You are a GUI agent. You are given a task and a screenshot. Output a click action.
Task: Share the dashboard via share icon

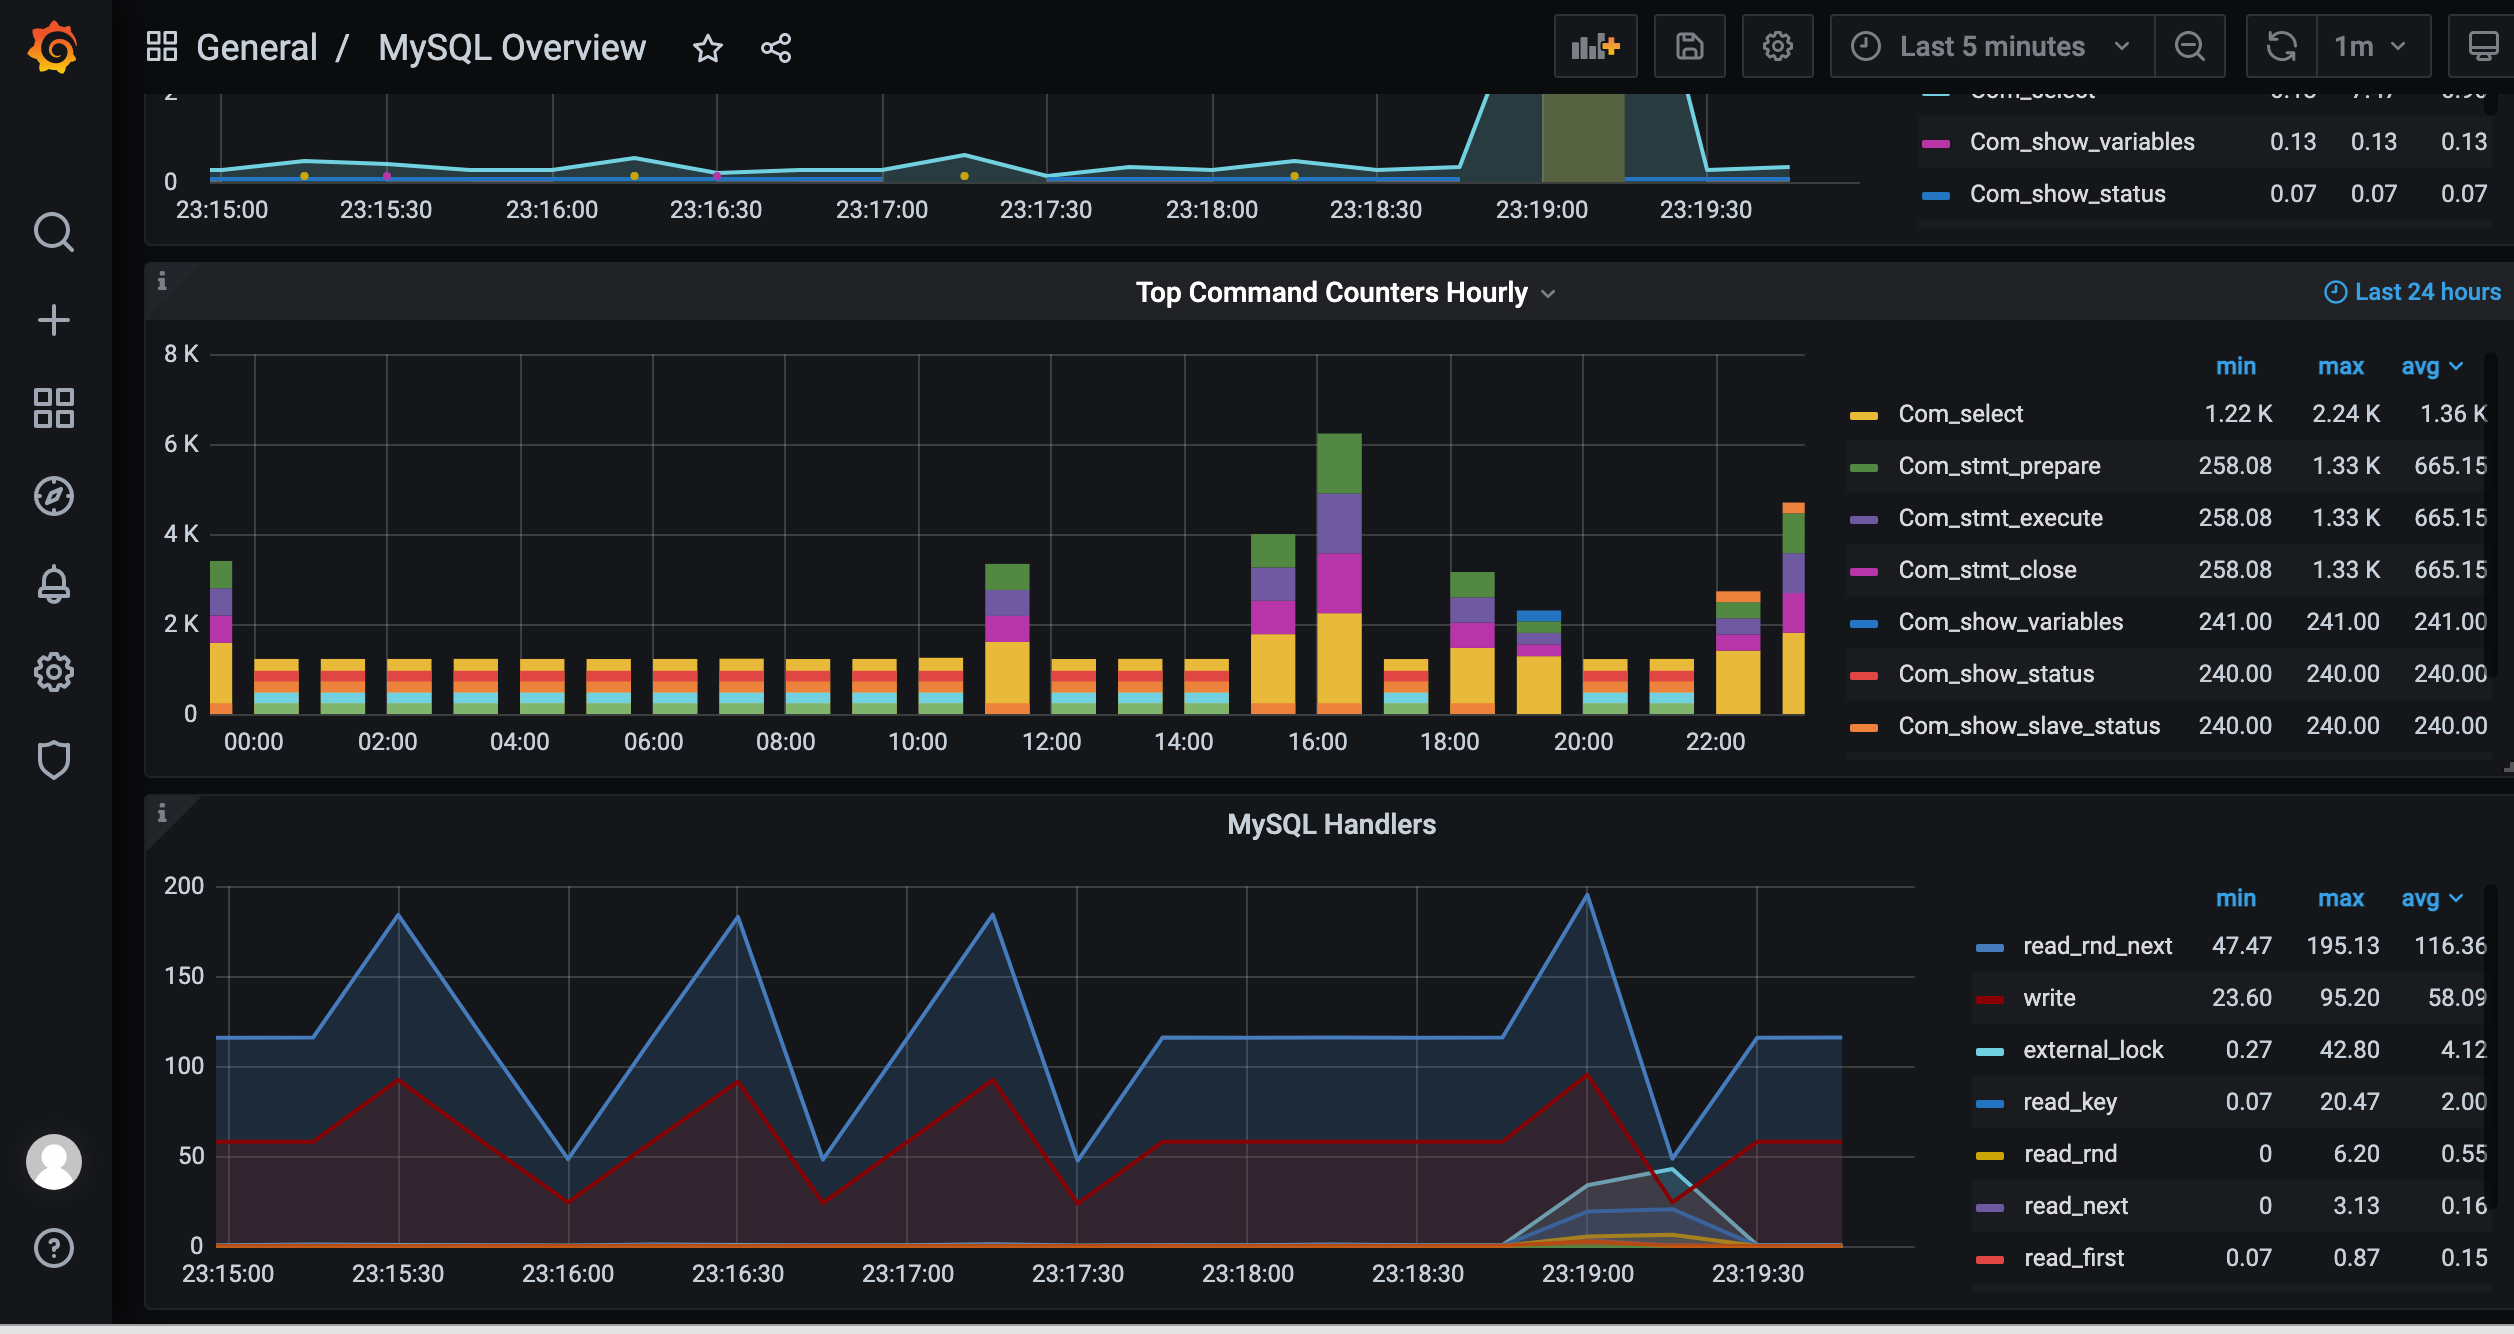coord(775,48)
